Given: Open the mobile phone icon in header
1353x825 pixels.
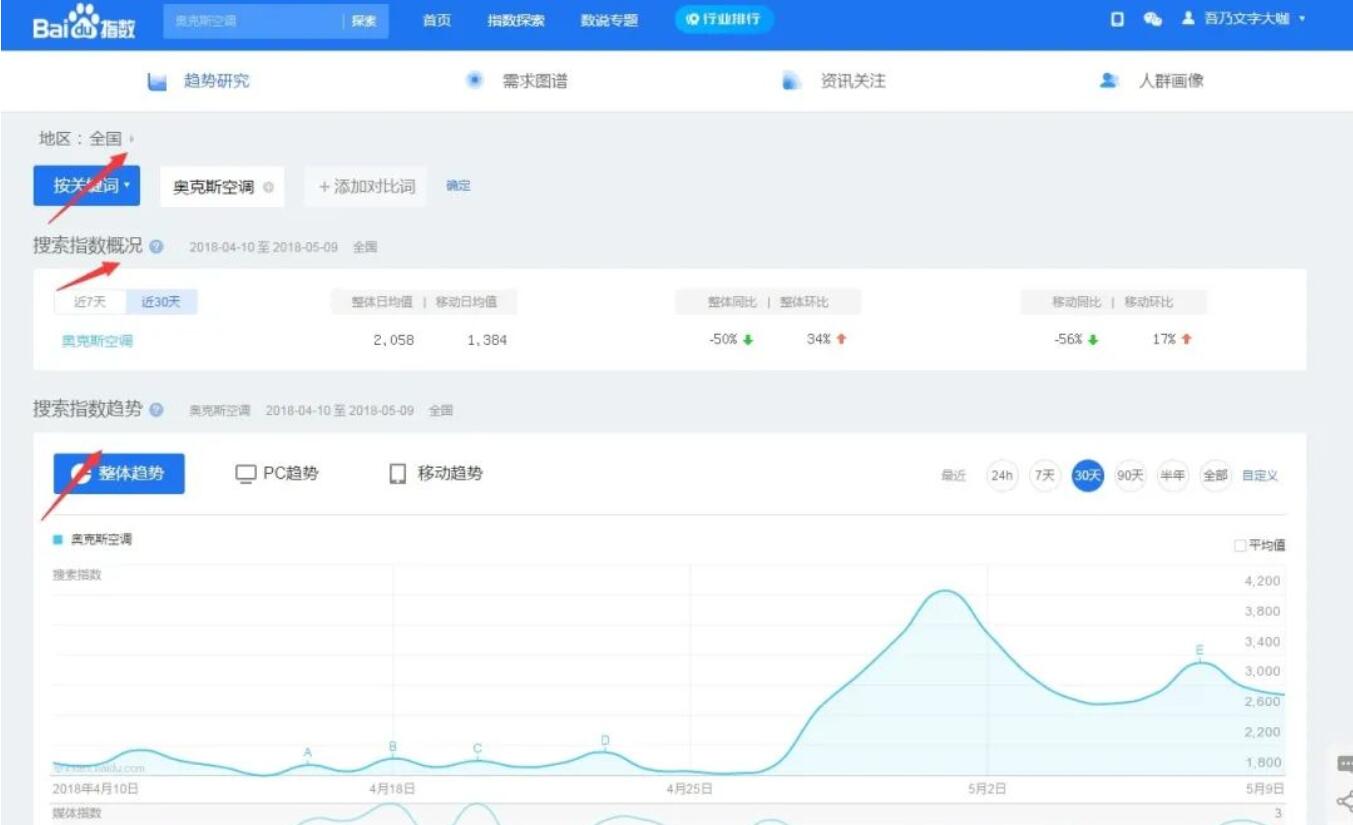Looking at the screenshot, I should point(1118,20).
